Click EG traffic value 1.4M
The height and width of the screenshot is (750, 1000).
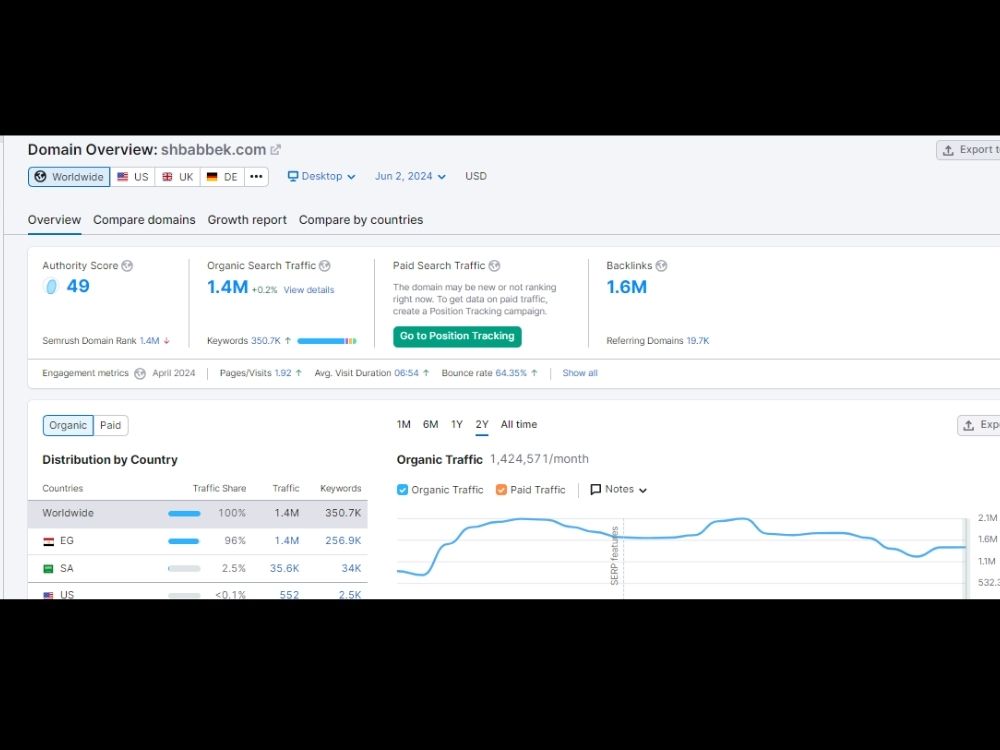pos(287,541)
